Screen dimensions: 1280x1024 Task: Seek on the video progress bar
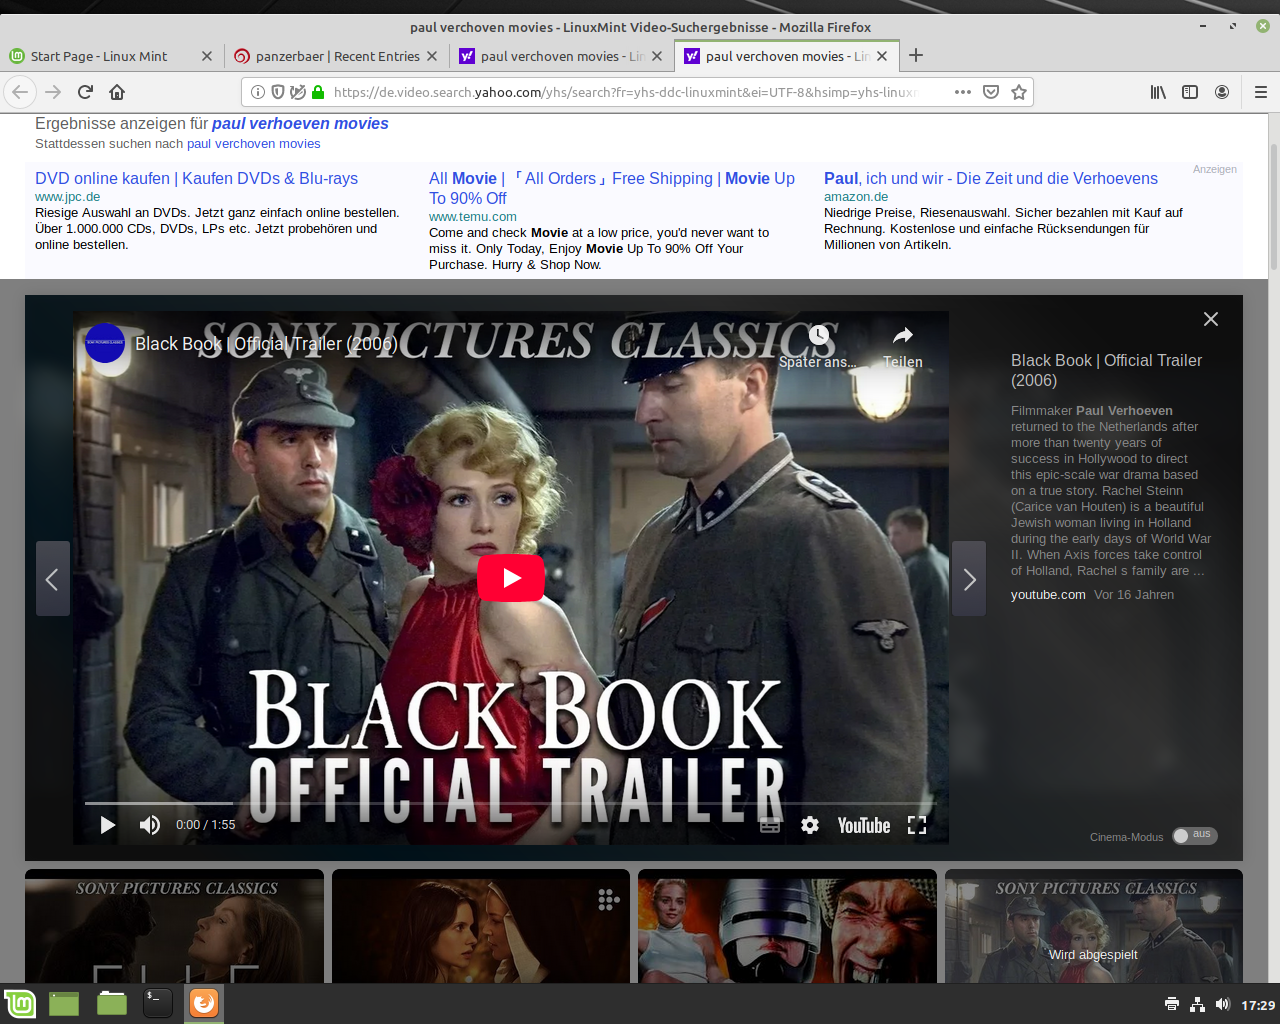point(510,803)
